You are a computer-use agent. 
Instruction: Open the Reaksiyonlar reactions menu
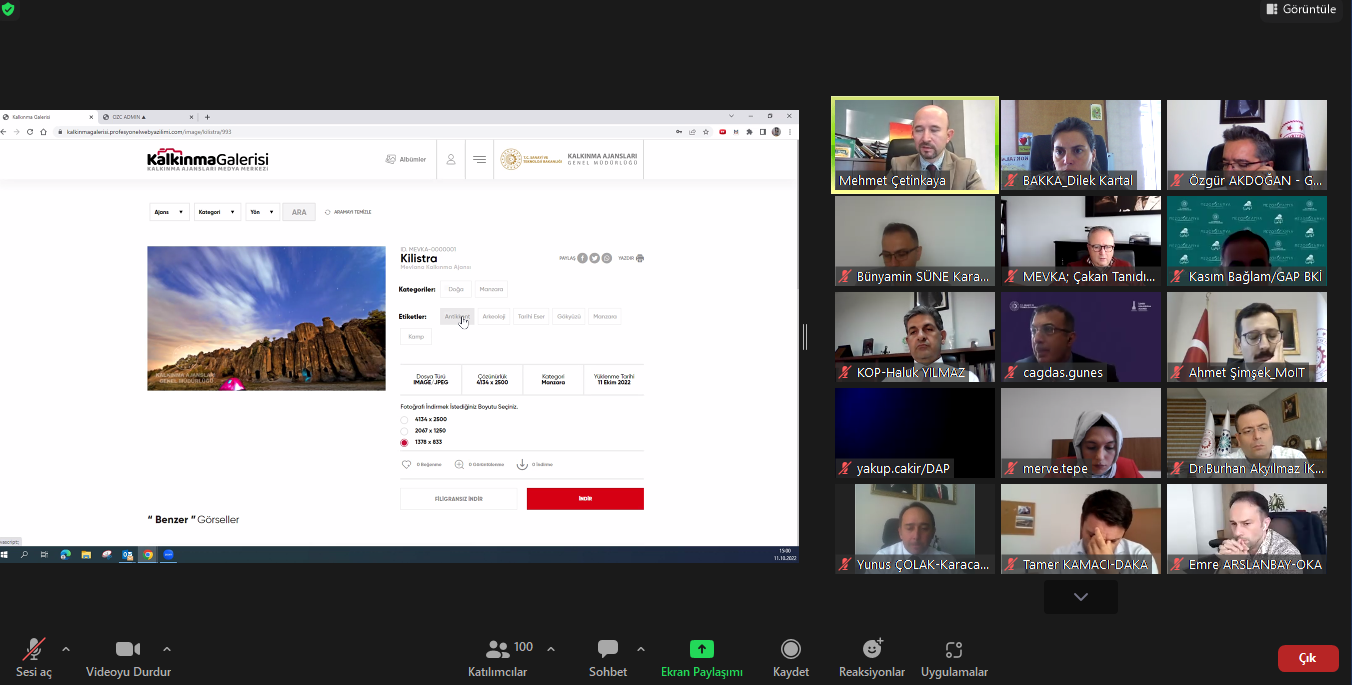click(x=871, y=650)
